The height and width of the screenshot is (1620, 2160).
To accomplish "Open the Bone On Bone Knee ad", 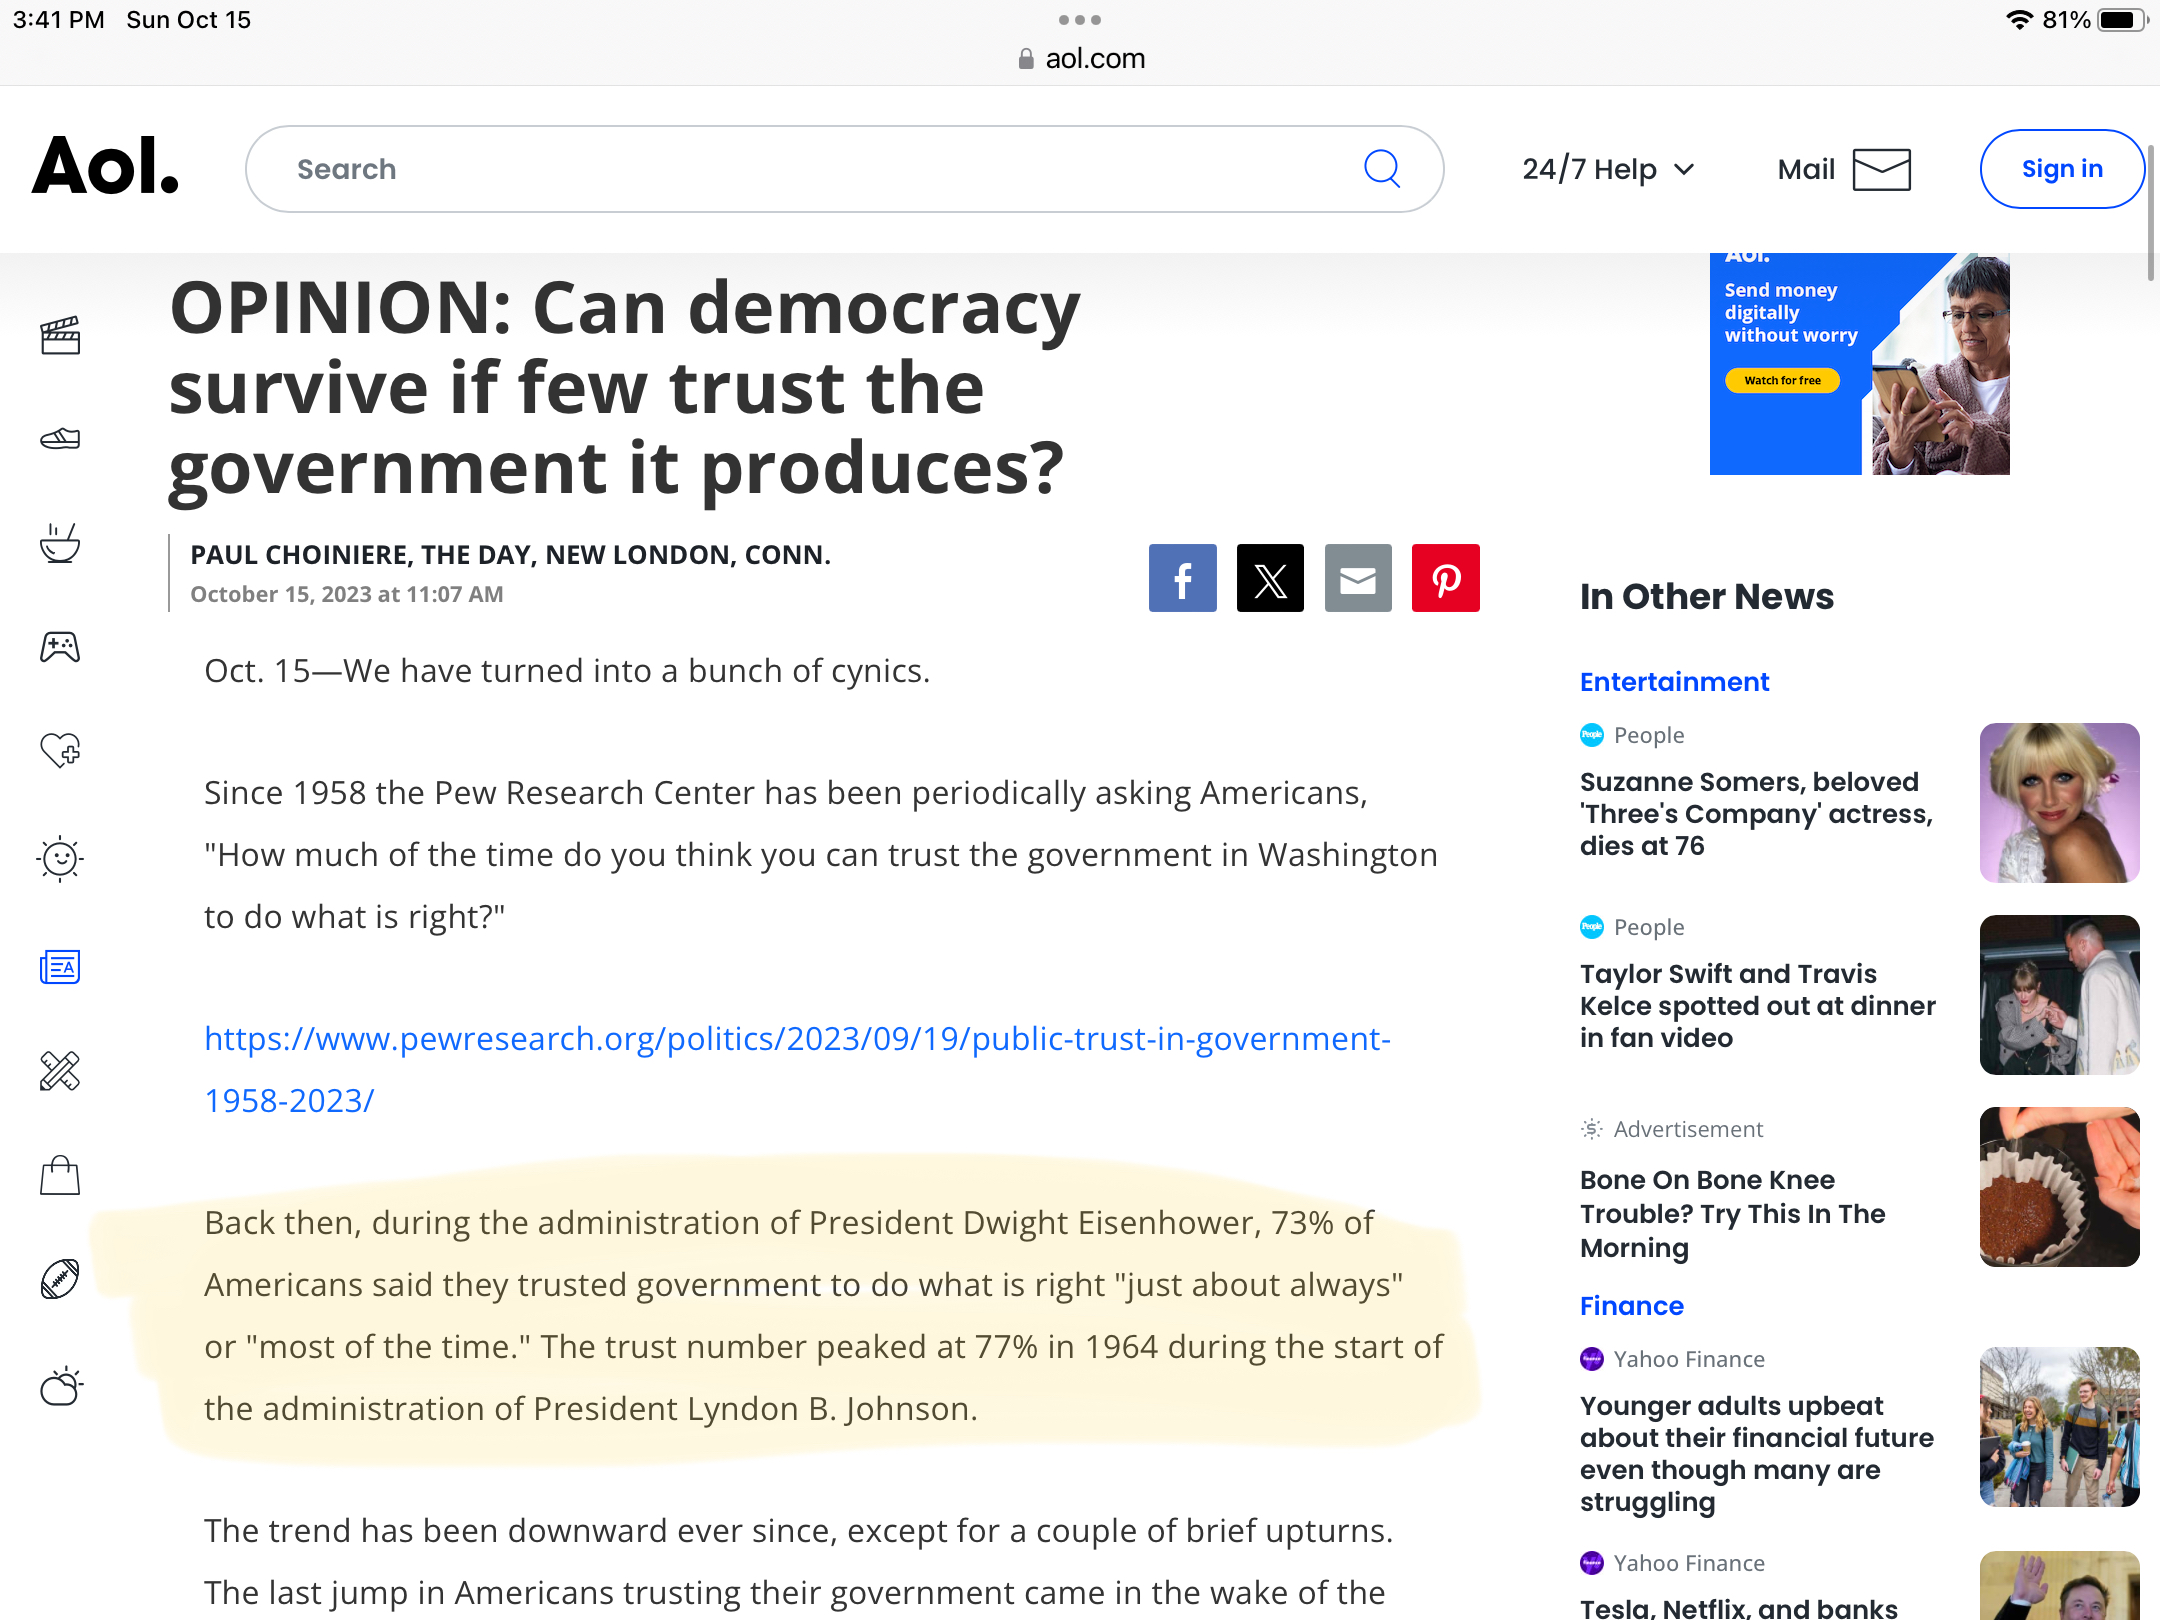I will (x=1733, y=1214).
